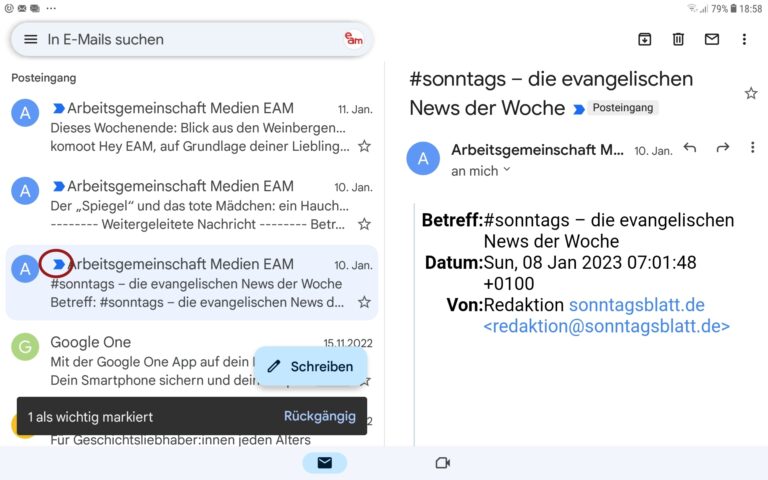Tap the clock showing 18:58
Viewport: 768px width, 480px height.
pyautogui.click(x=750, y=8)
